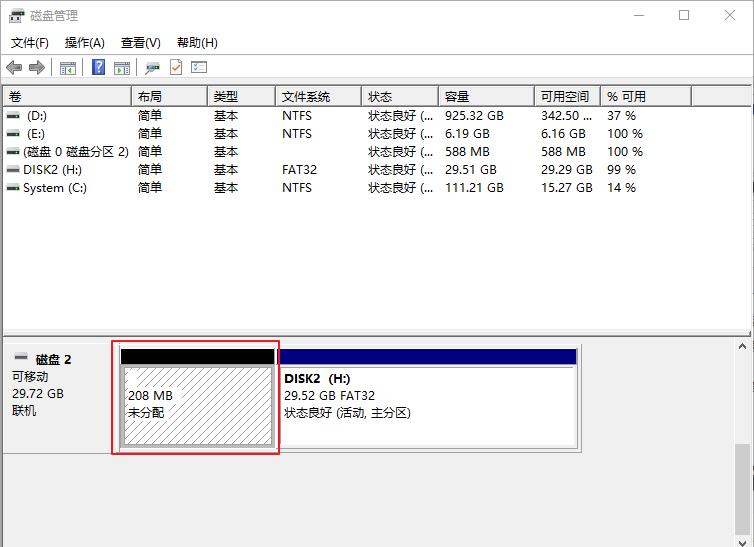The image size is (754, 547).
Task: Click the FAT32 file system cell
Action: pos(299,170)
